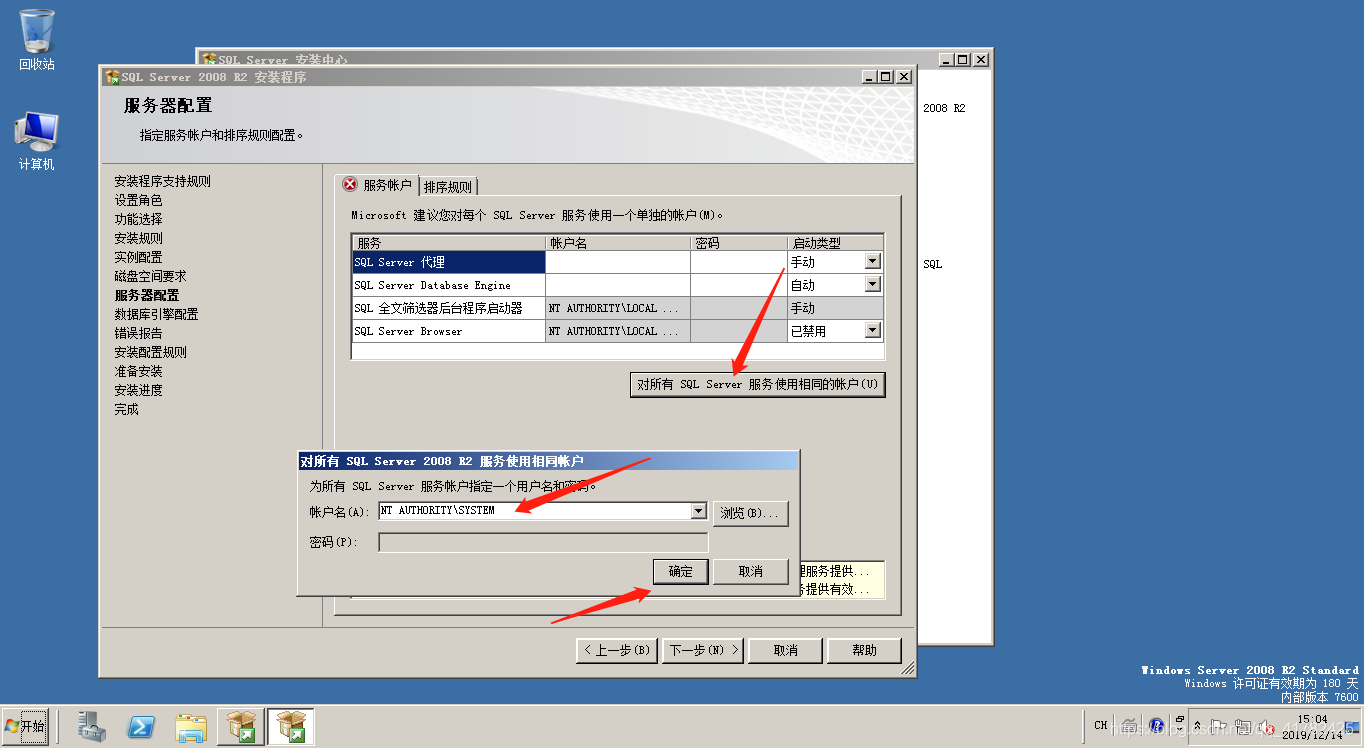Proceed with 下一步(N) button

click(704, 650)
